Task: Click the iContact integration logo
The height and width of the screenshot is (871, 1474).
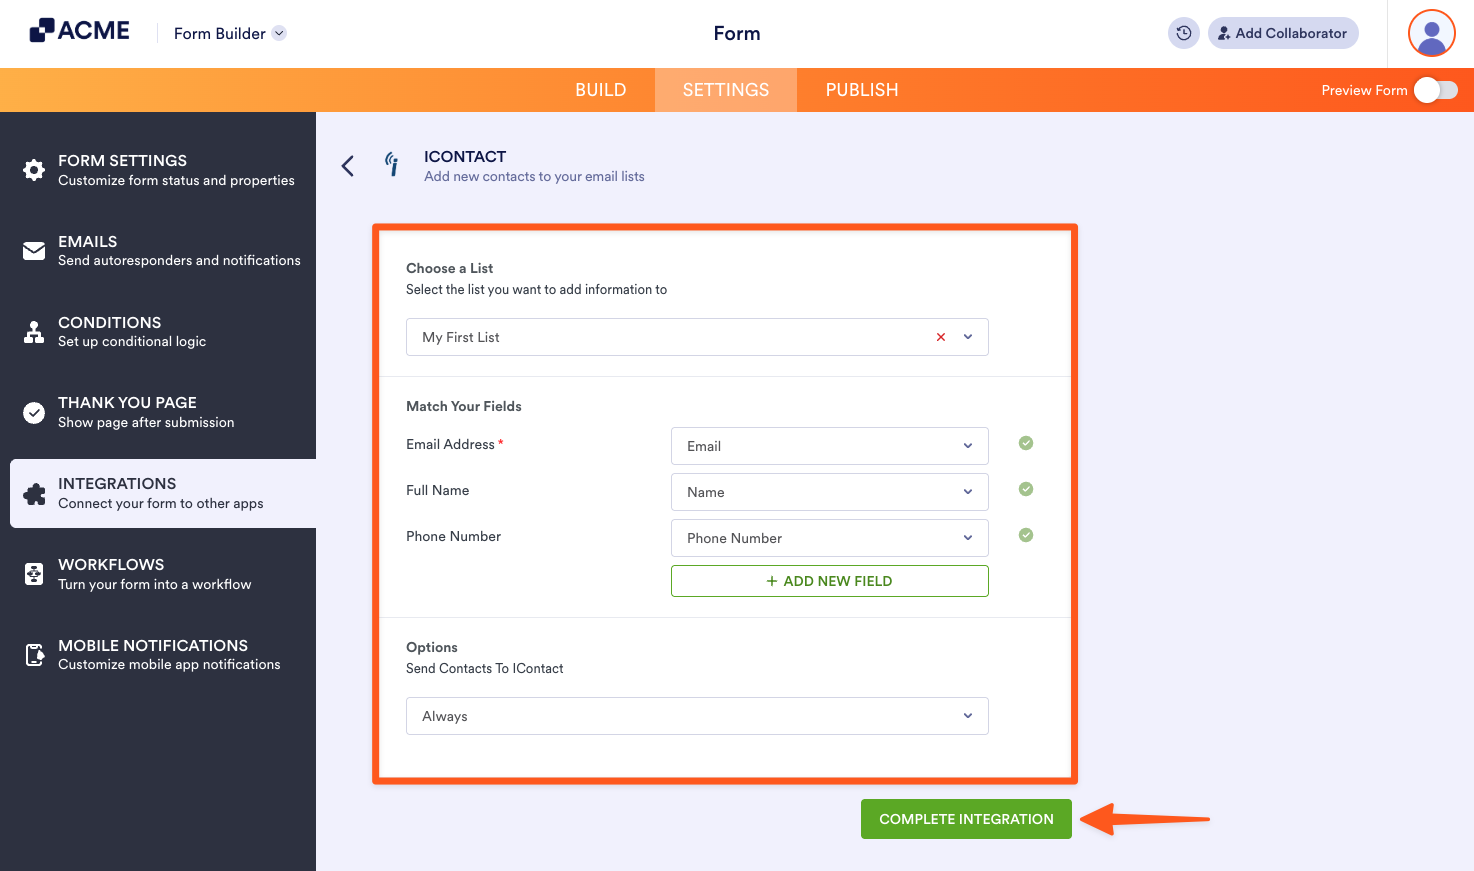Action: click(x=392, y=165)
